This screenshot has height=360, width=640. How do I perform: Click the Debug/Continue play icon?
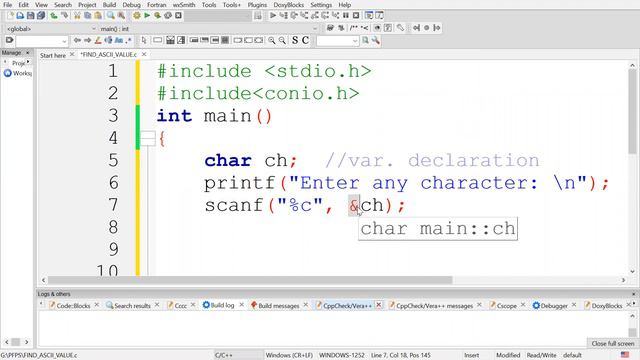[273, 16]
